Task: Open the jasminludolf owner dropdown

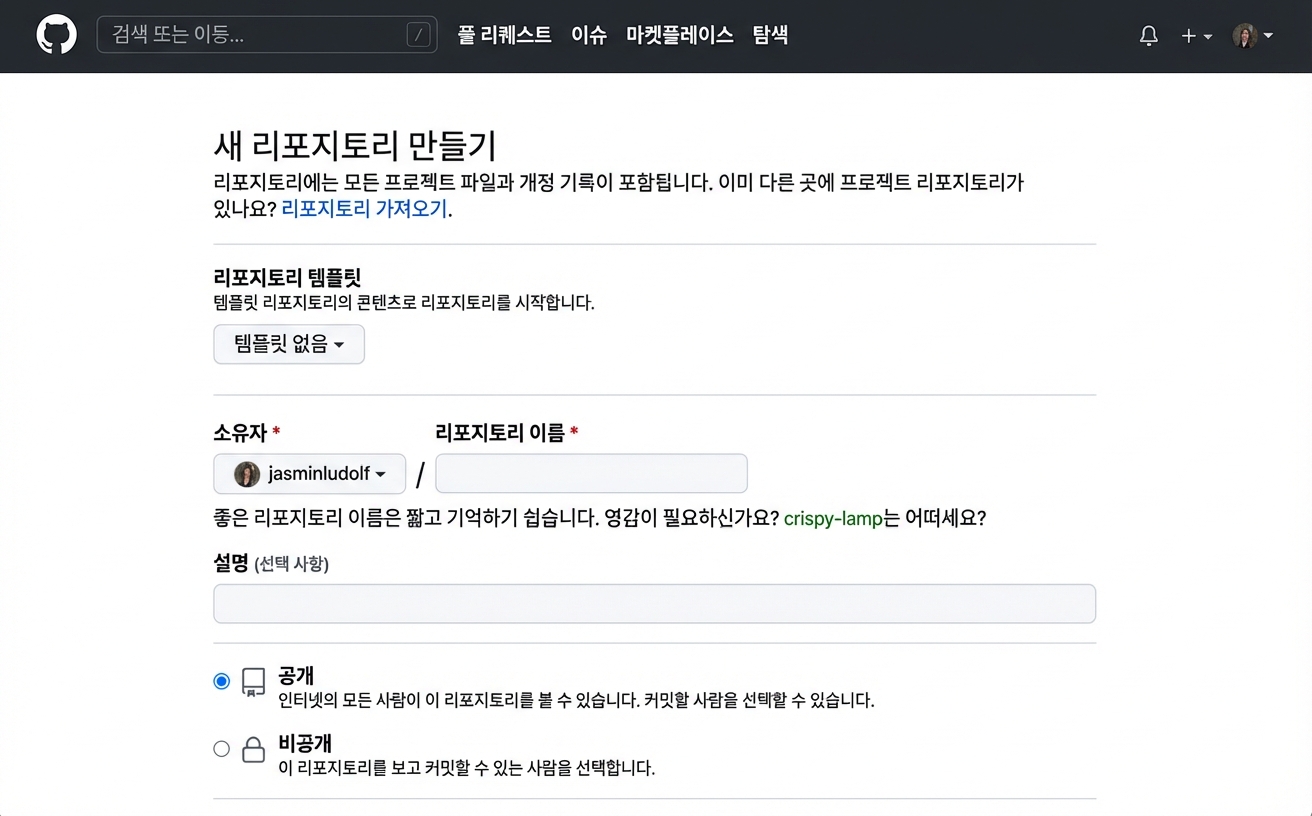Action: click(310, 474)
